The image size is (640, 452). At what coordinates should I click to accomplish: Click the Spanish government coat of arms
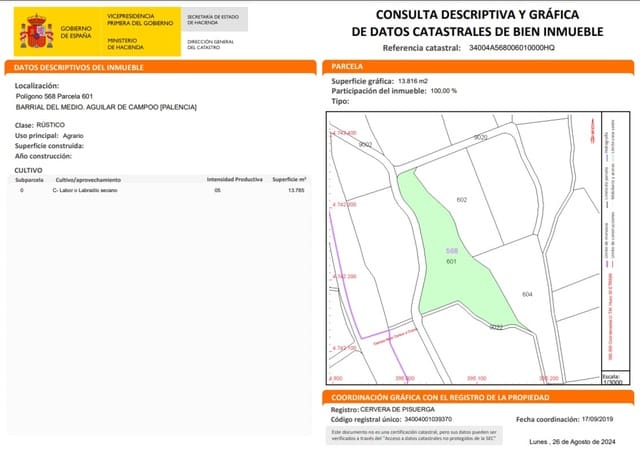[37, 31]
